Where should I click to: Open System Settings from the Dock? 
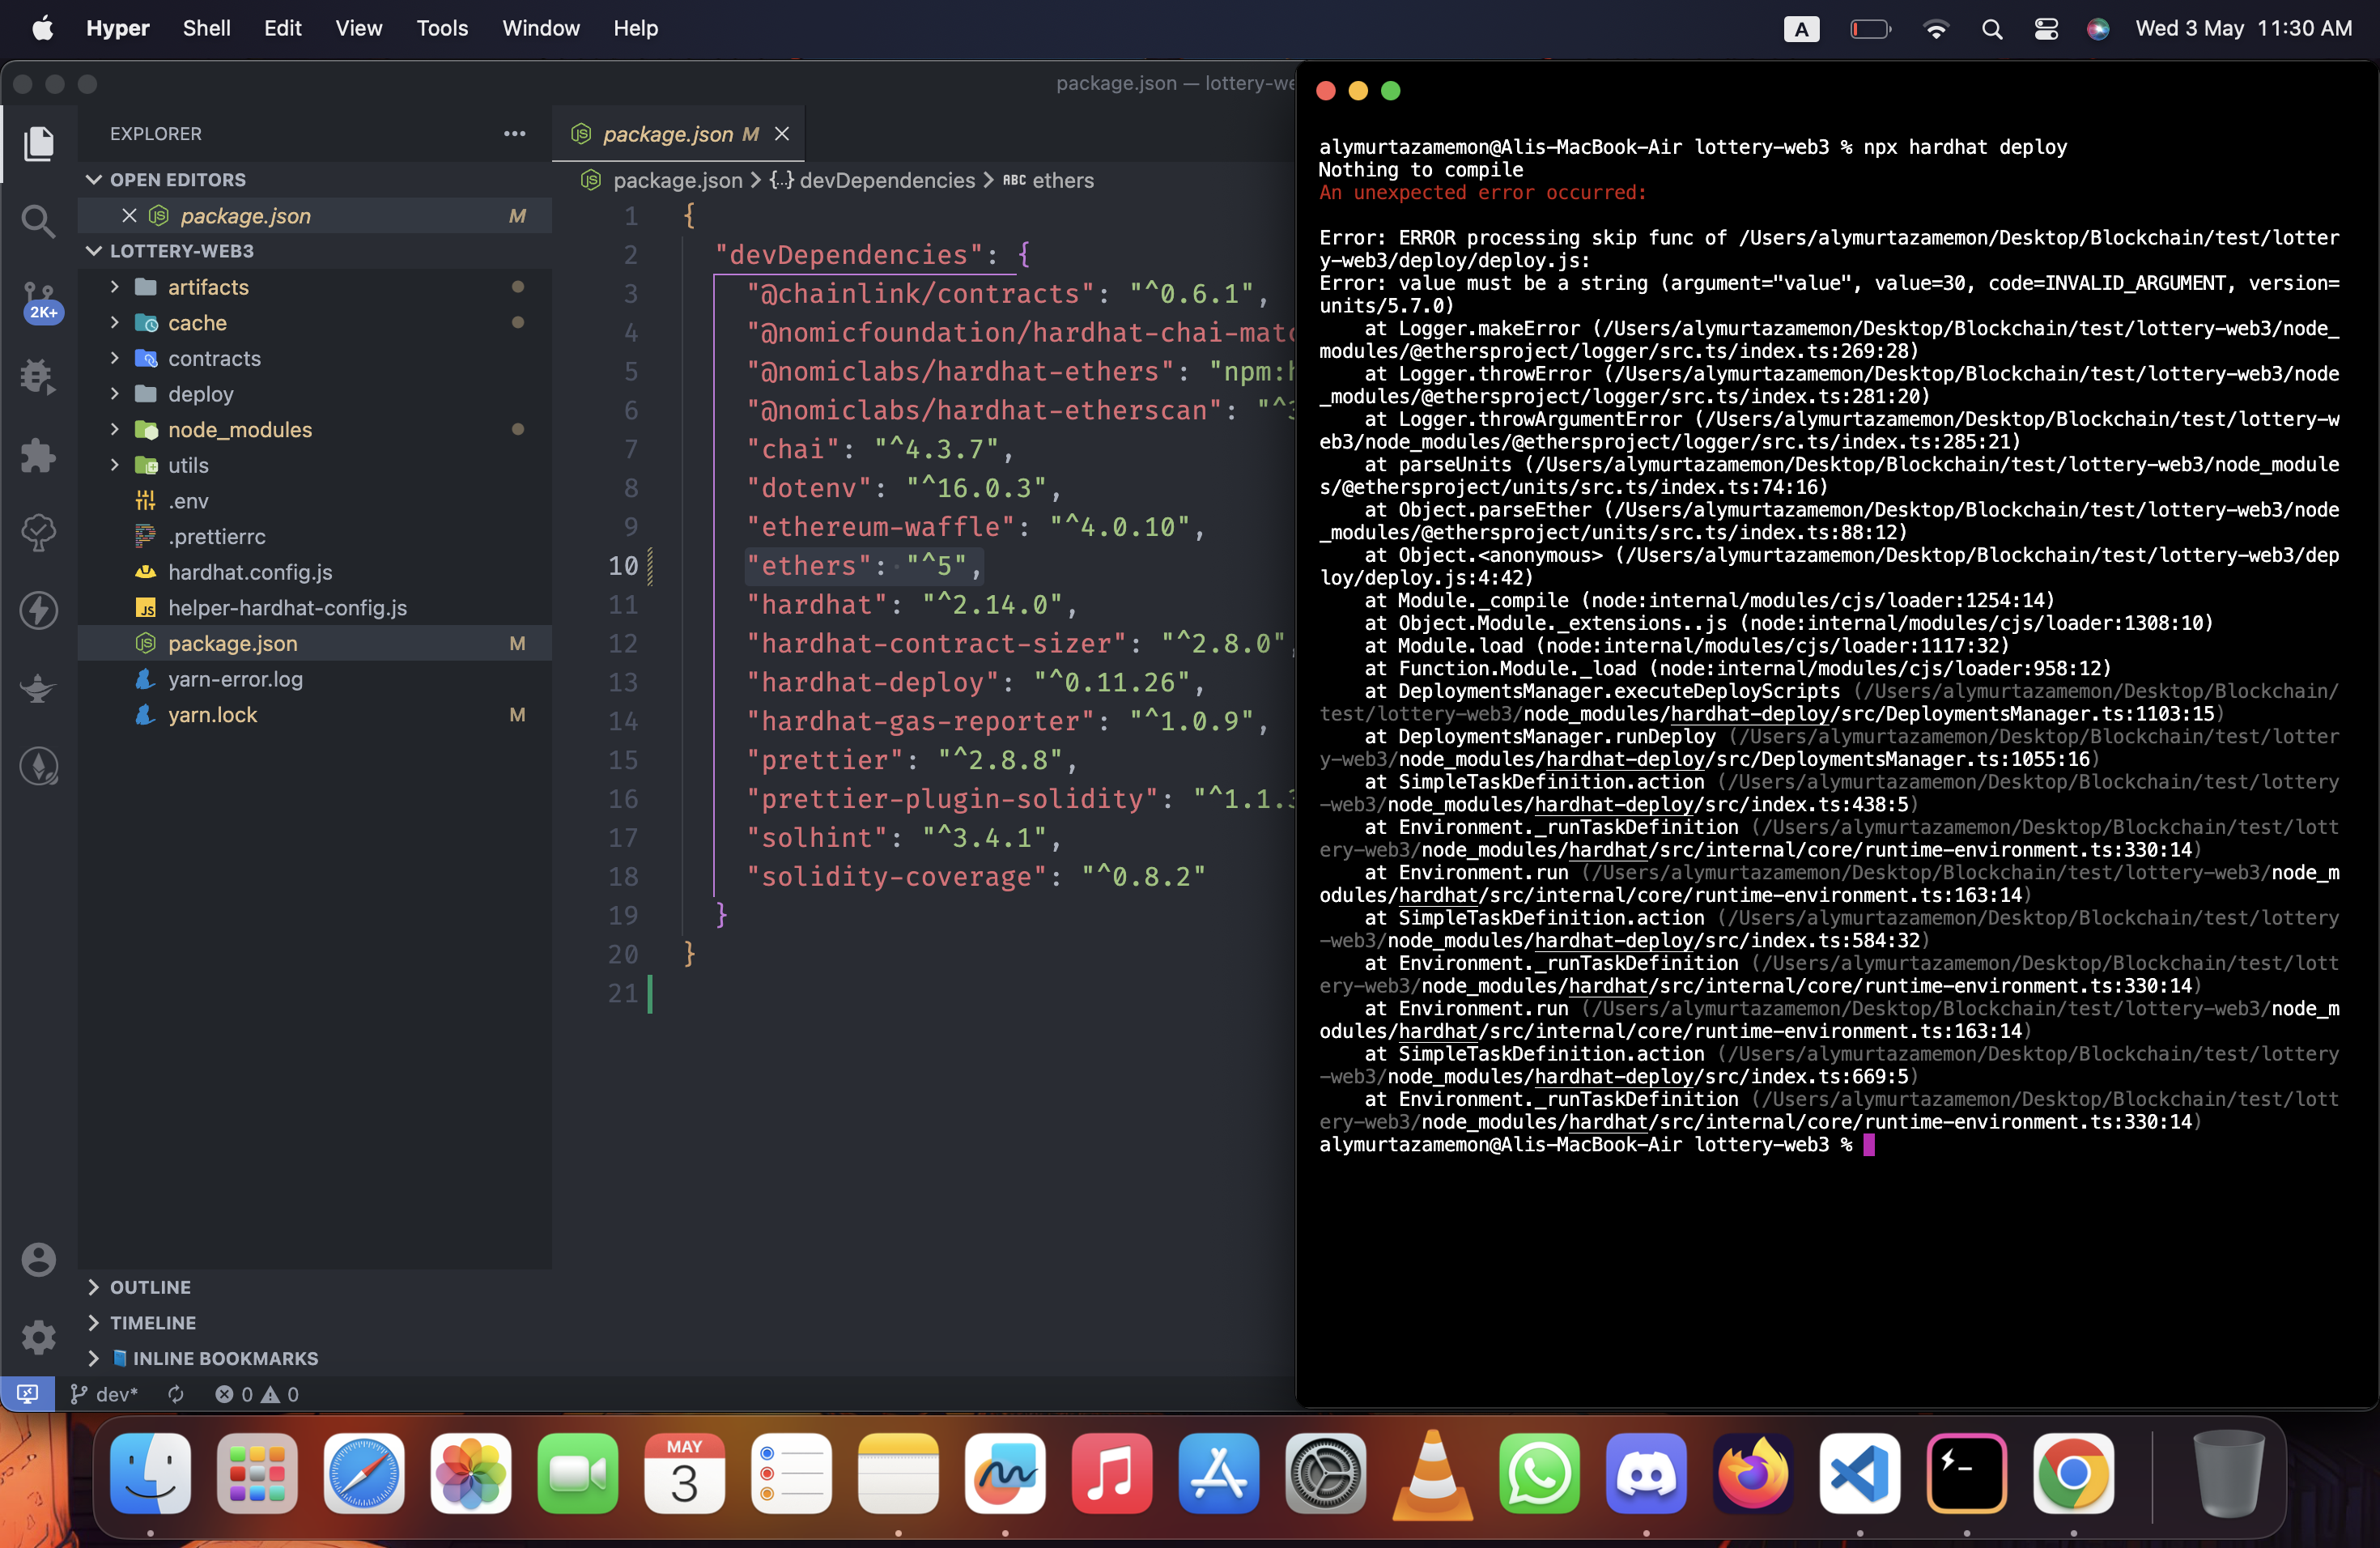pyautogui.click(x=1326, y=1473)
